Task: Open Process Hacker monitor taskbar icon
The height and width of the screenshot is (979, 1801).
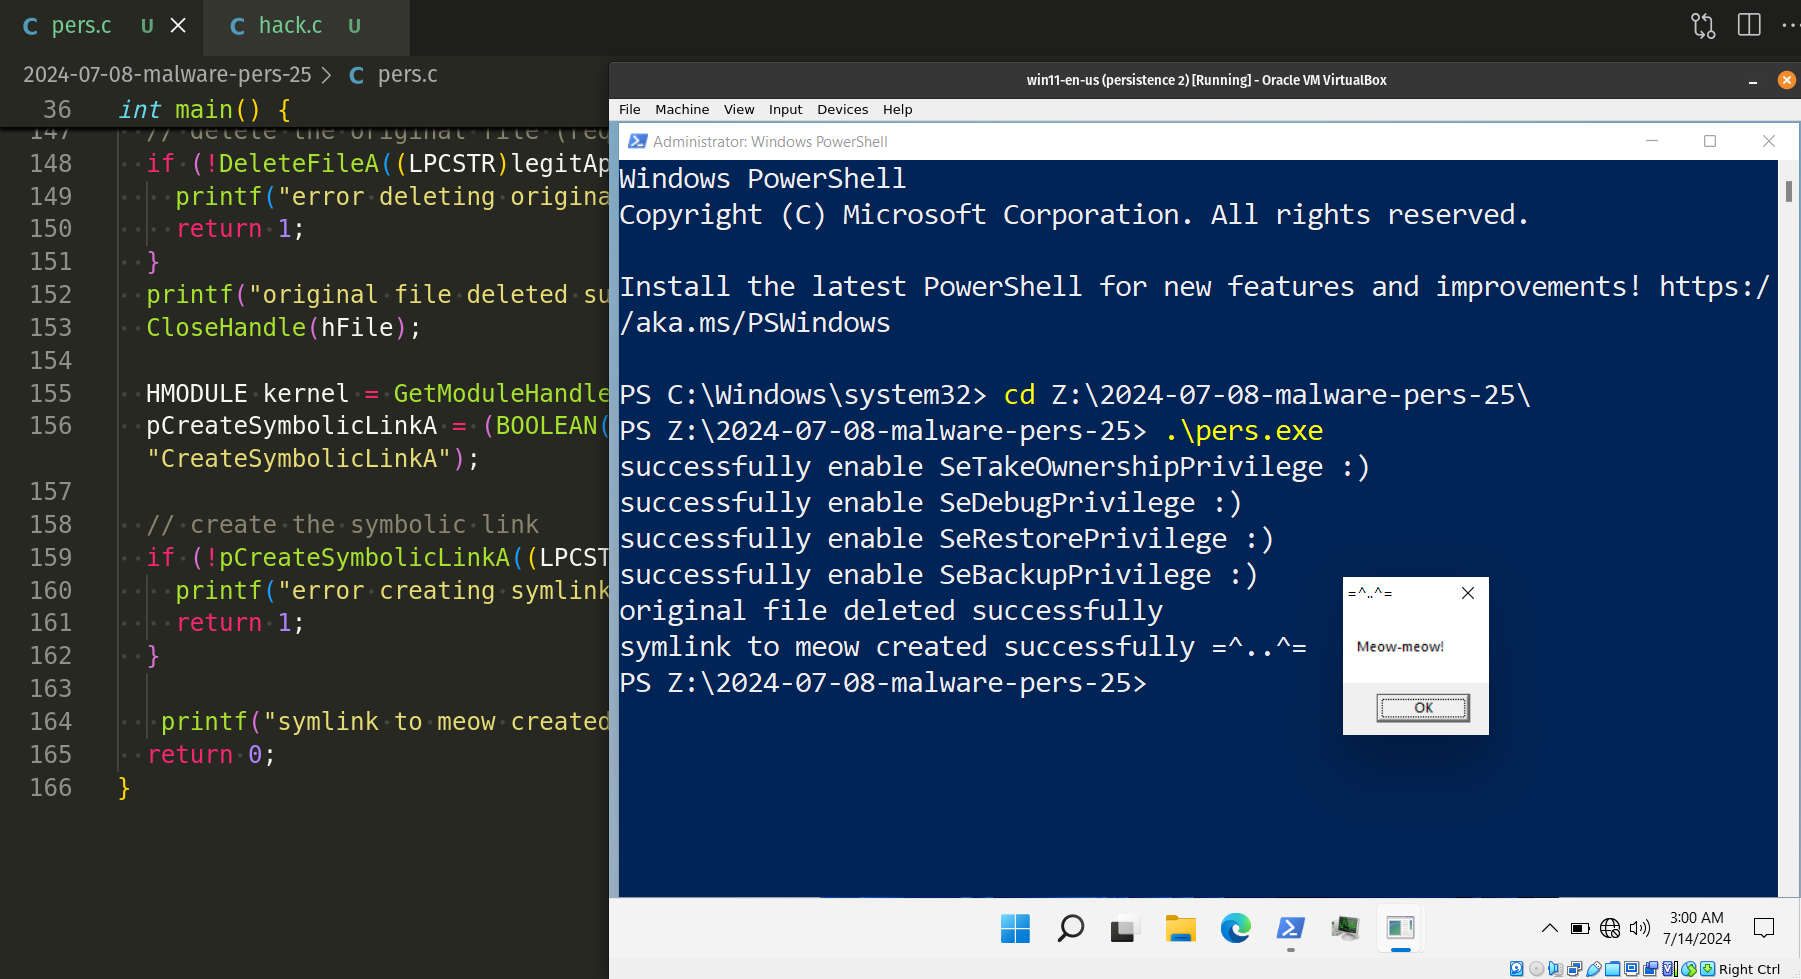Action: click(x=1345, y=929)
